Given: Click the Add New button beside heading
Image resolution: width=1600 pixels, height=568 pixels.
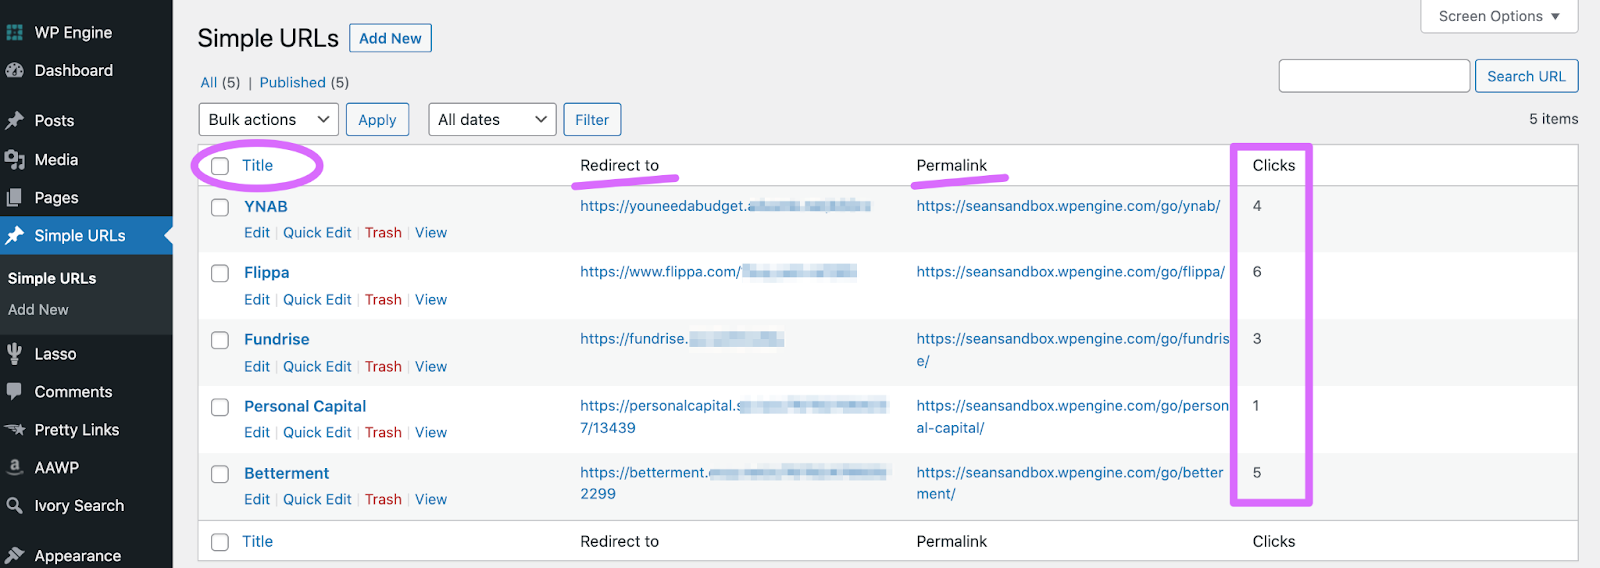Looking at the screenshot, I should point(390,38).
